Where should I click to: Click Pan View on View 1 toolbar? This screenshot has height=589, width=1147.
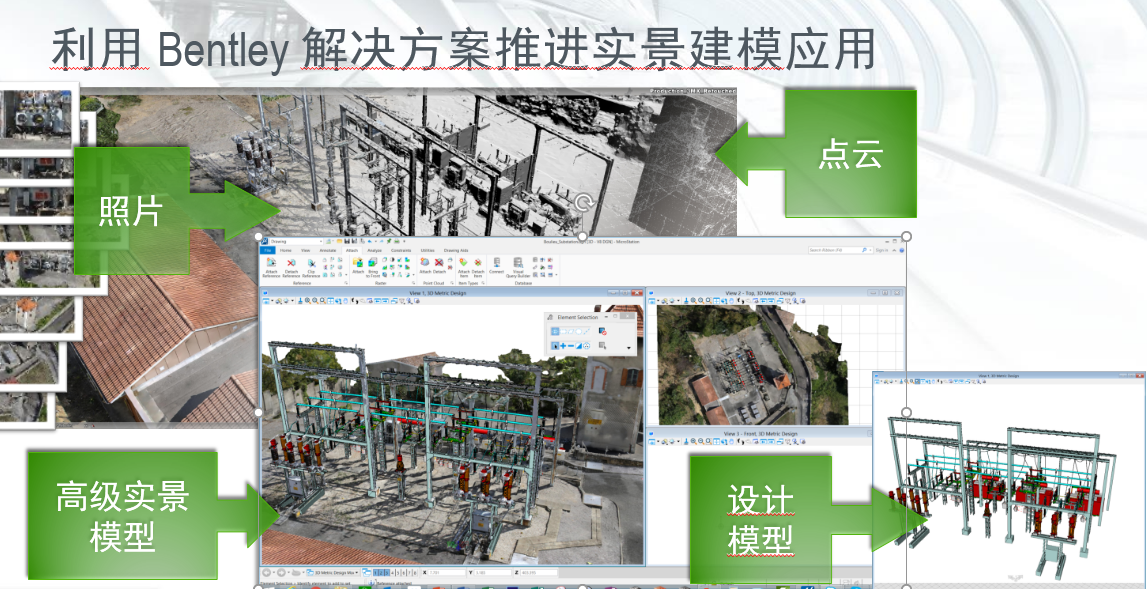(x=345, y=301)
